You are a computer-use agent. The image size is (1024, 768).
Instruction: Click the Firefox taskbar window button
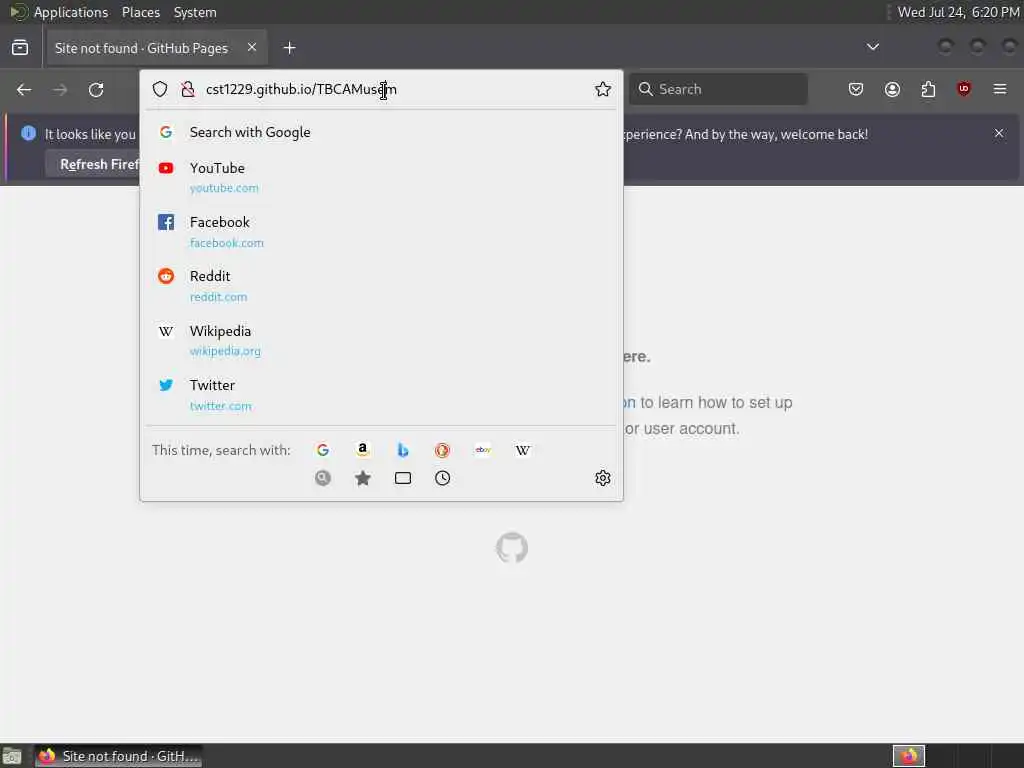(119, 756)
